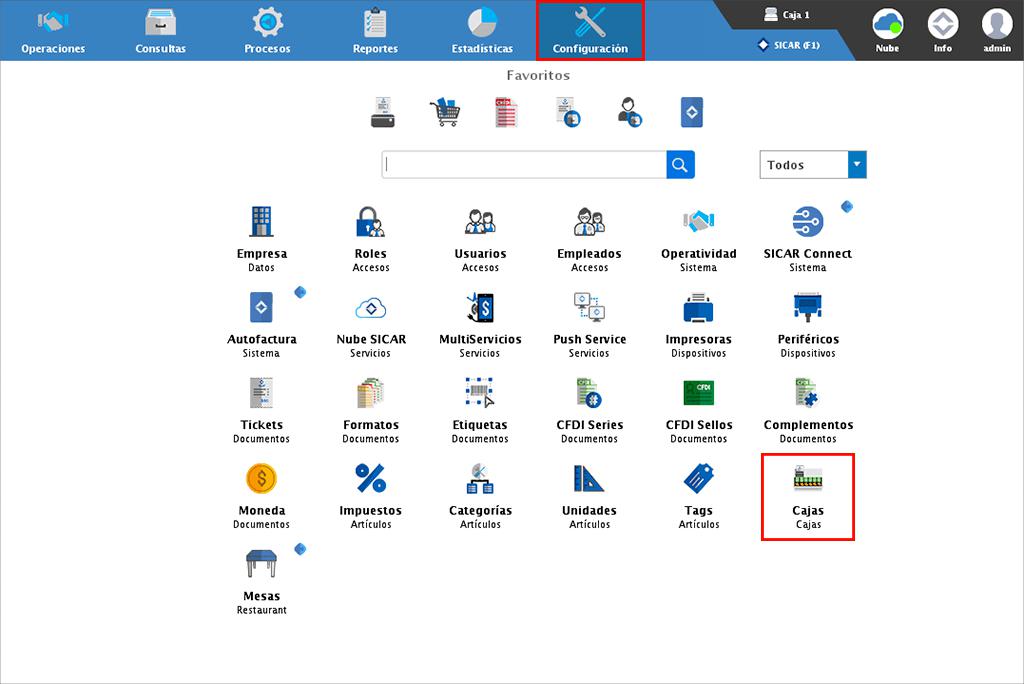Open the Cajas configuration icon
Image resolution: width=1024 pixels, height=684 pixels.
click(x=808, y=480)
